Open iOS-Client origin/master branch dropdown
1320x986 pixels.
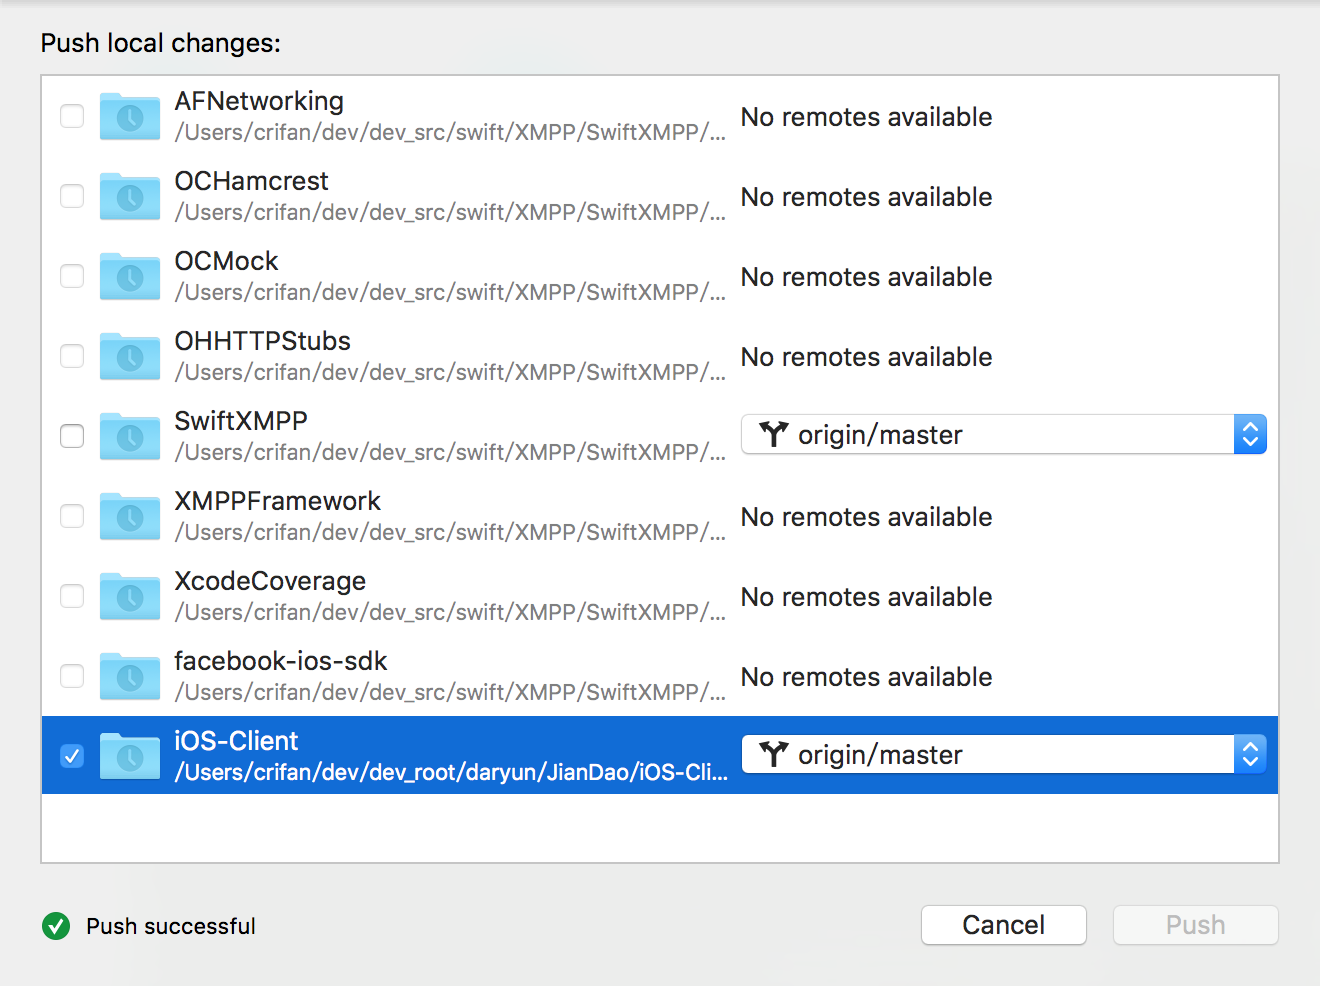point(988,755)
